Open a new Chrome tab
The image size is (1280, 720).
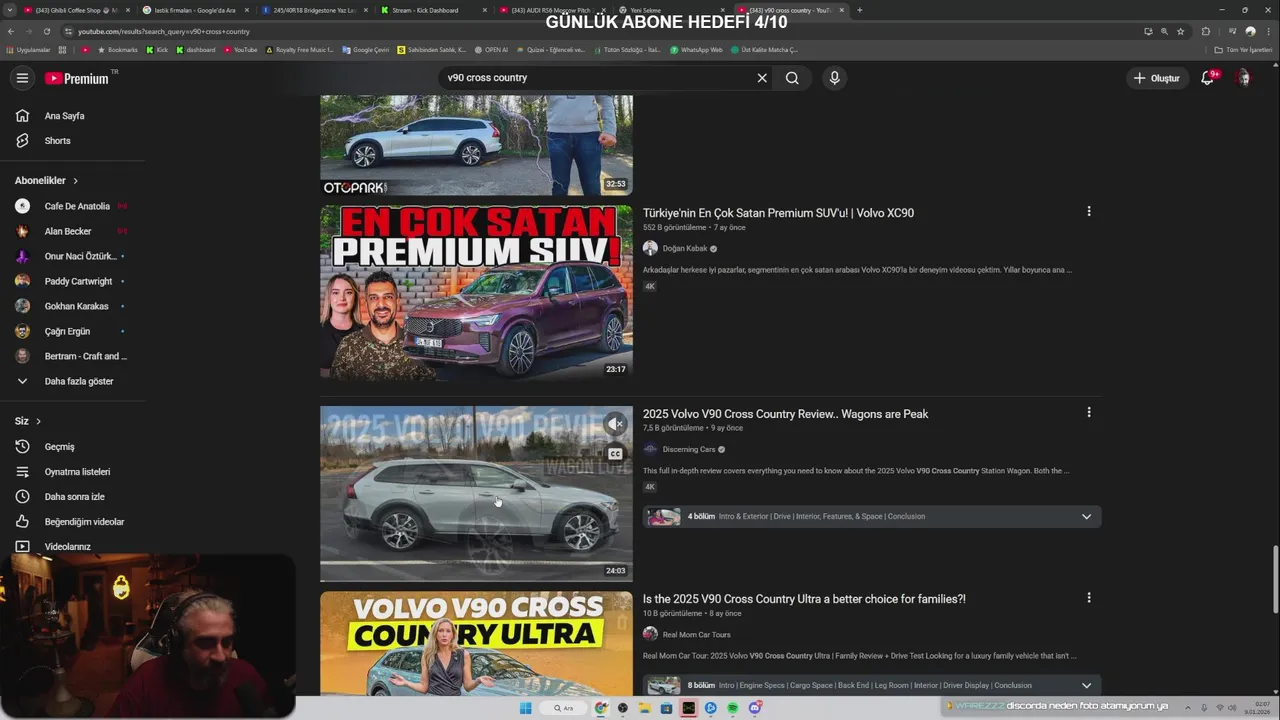pyautogui.click(x=860, y=10)
